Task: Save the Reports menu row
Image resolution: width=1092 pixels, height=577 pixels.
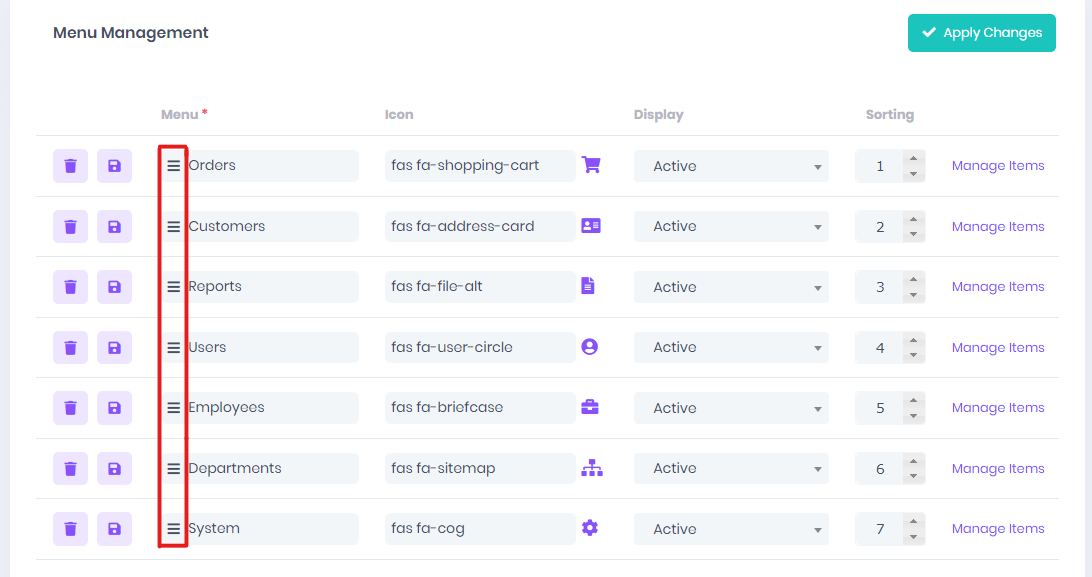Action: (114, 287)
